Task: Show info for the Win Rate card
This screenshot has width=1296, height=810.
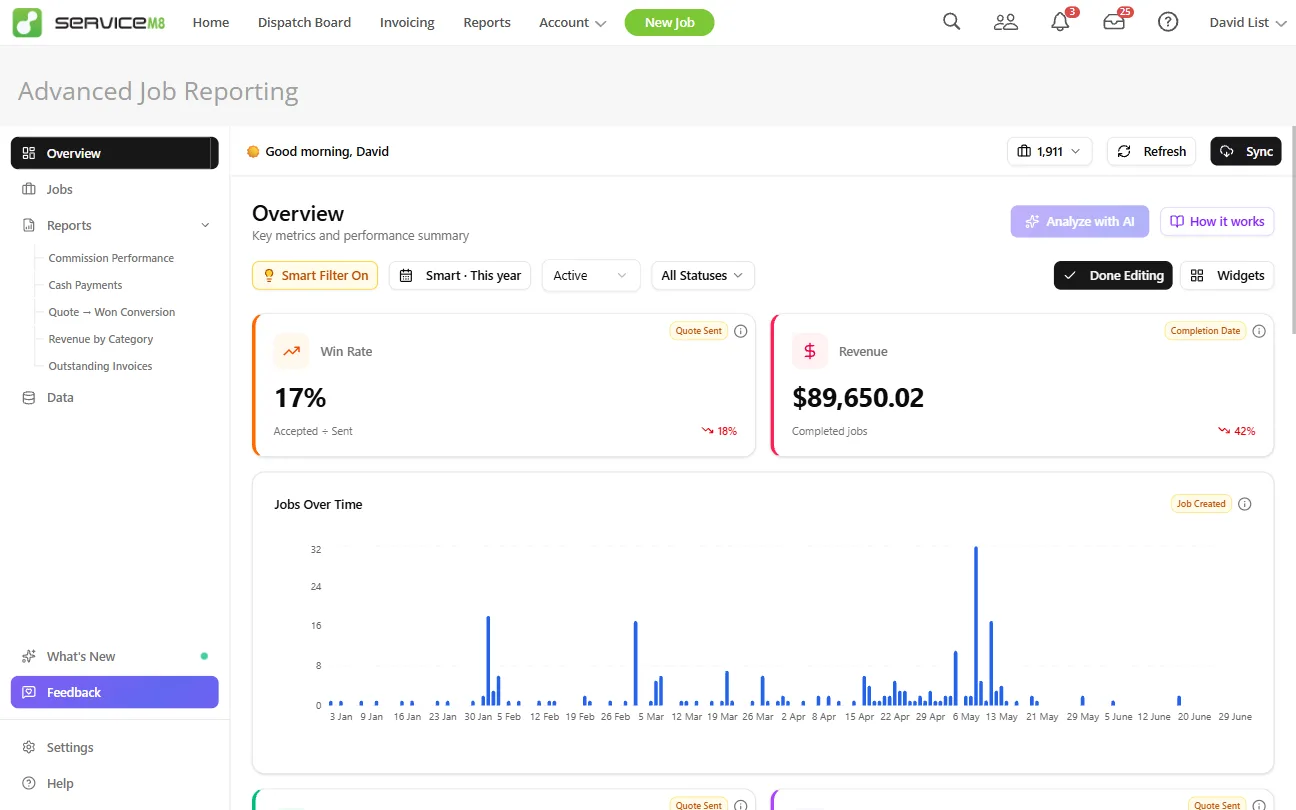Action: coord(741,331)
